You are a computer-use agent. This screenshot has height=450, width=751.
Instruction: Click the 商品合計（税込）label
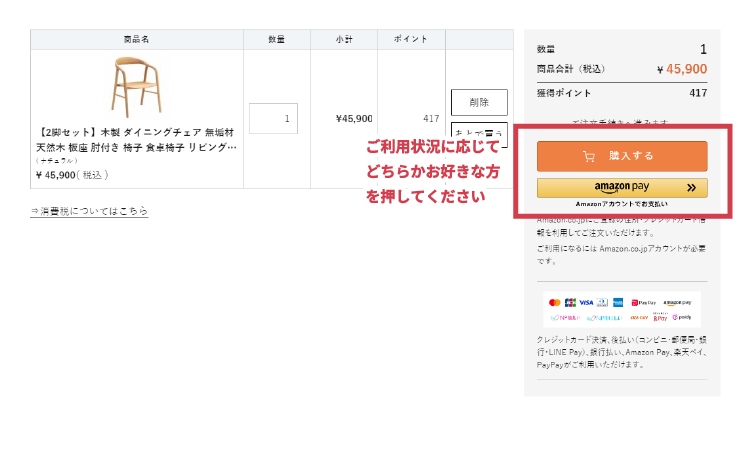(x=571, y=69)
